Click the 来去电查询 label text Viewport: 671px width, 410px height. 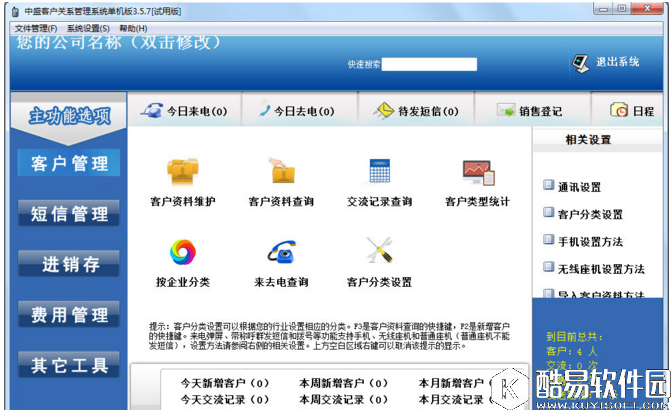(x=282, y=282)
